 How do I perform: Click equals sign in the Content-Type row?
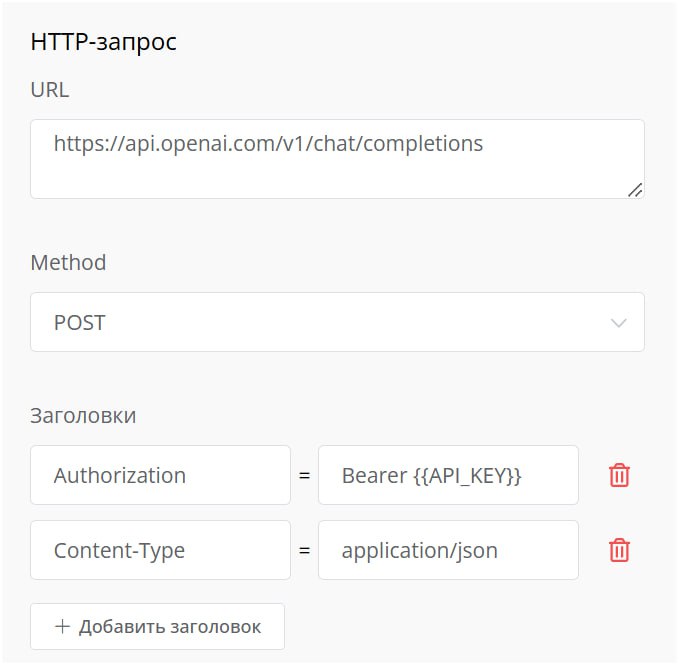click(304, 551)
